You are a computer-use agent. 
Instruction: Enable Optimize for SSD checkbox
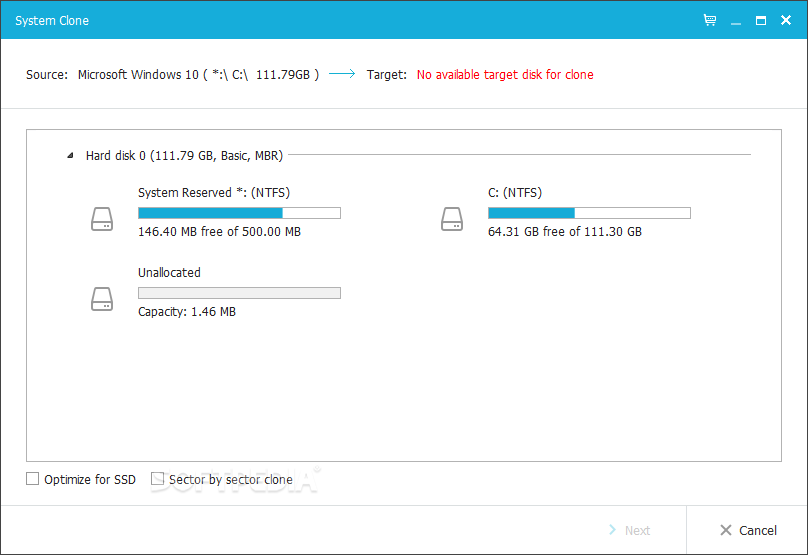point(32,479)
